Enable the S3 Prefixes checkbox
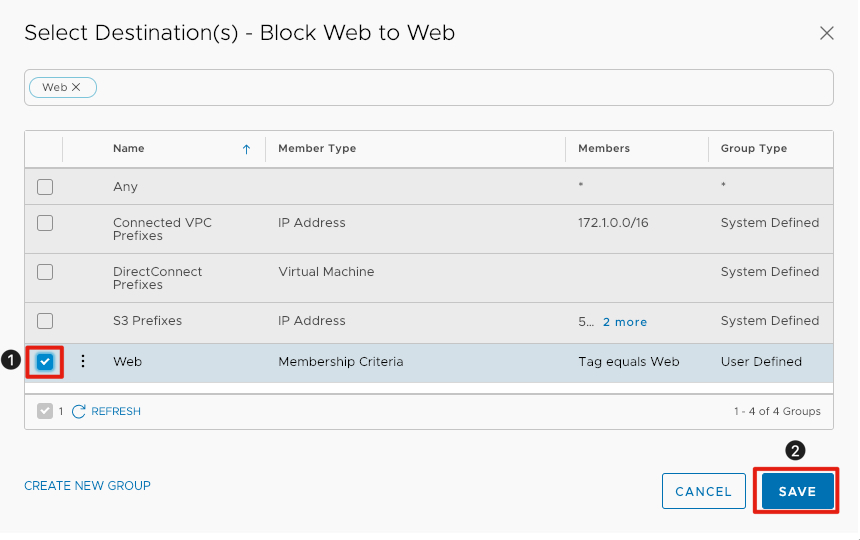 (45, 321)
